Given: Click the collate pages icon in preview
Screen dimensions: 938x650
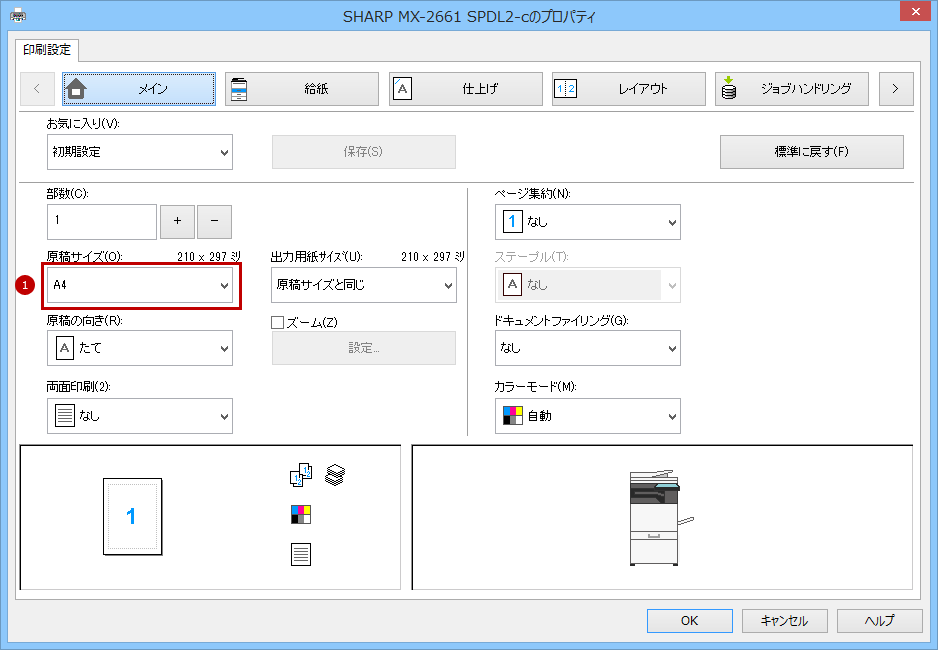Looking at the screenshot, I should click(301, 475).
